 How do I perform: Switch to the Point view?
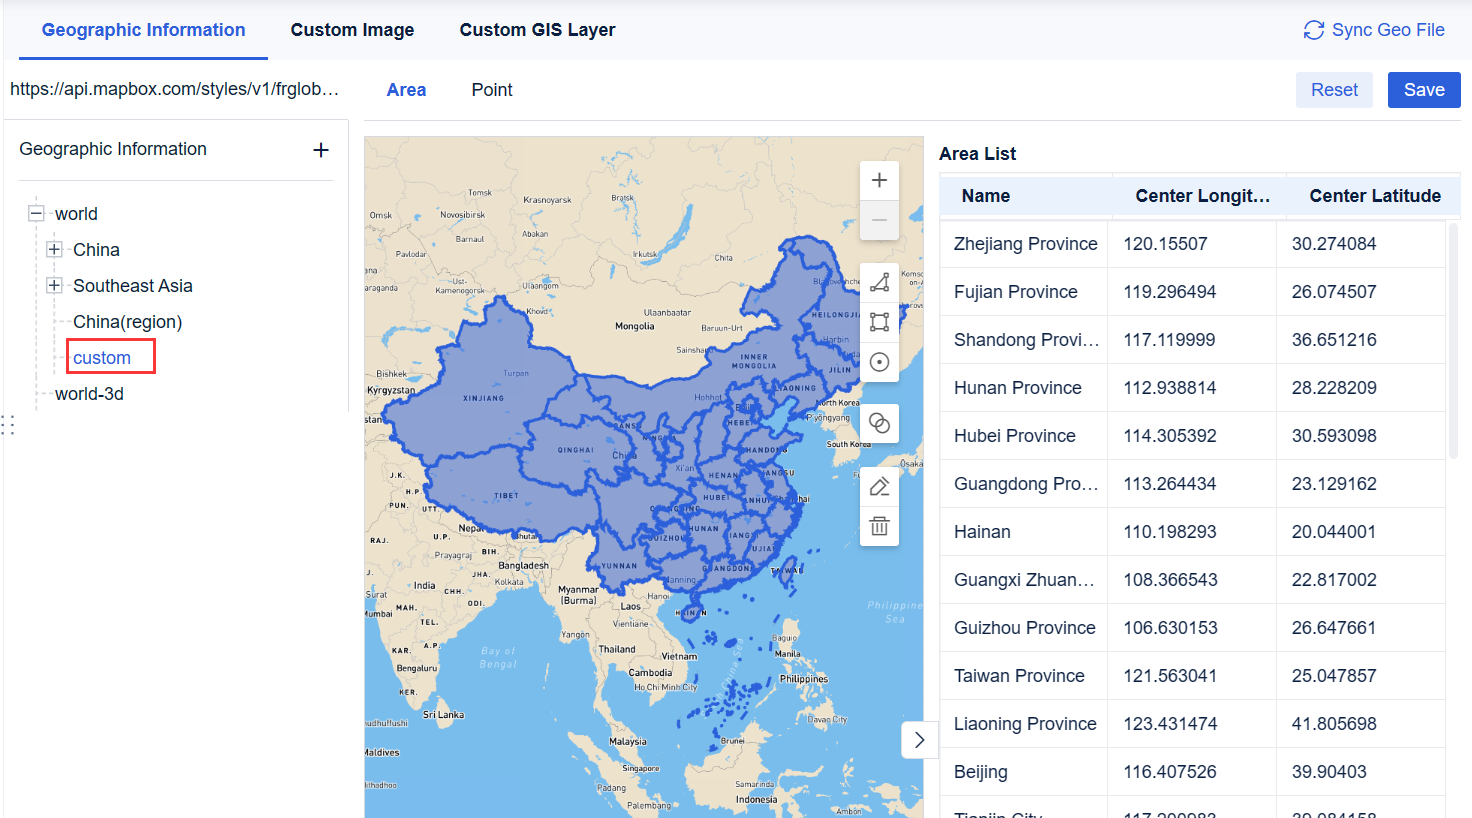(x=491, y=89)
